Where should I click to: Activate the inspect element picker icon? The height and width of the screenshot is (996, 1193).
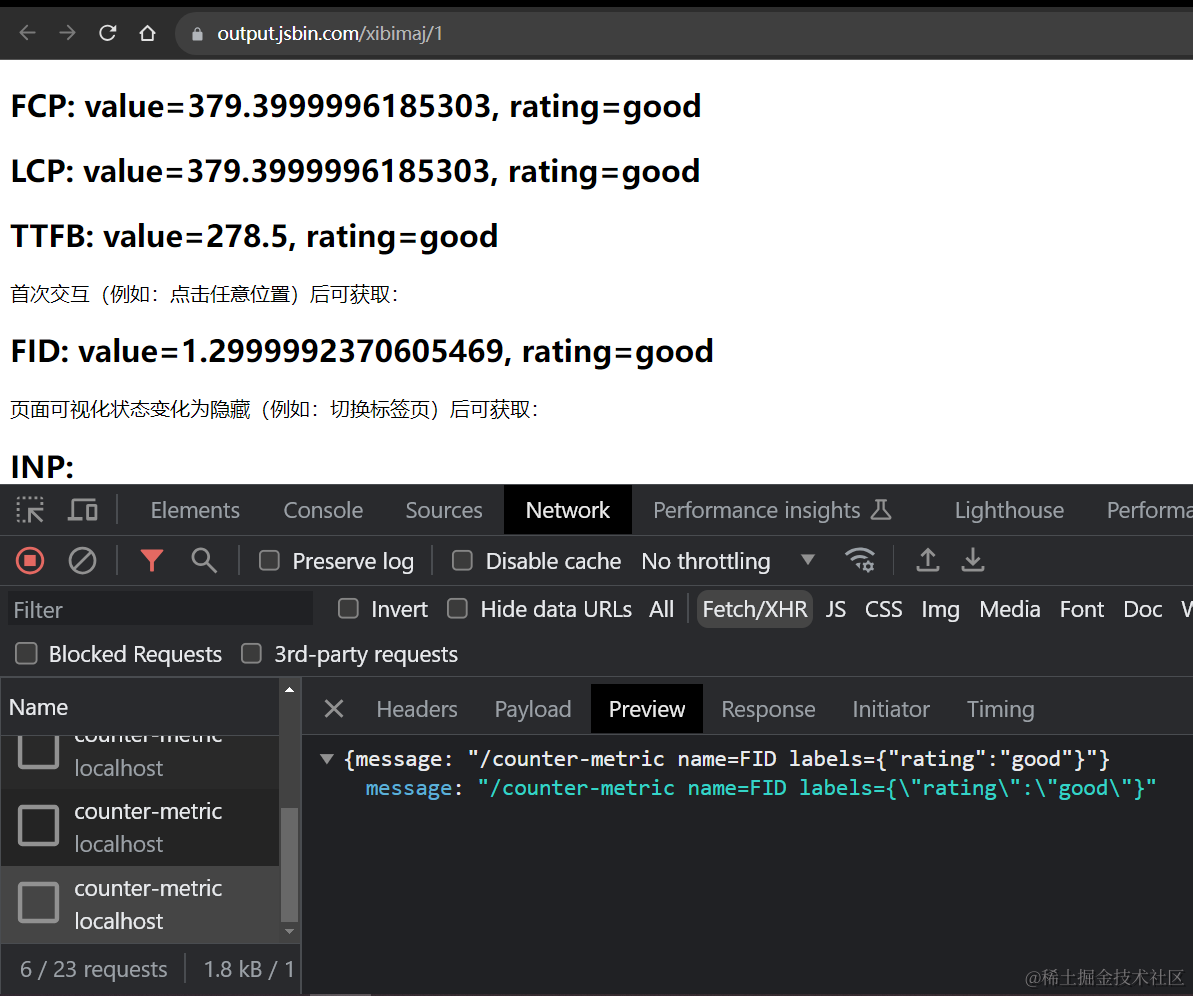30,510
